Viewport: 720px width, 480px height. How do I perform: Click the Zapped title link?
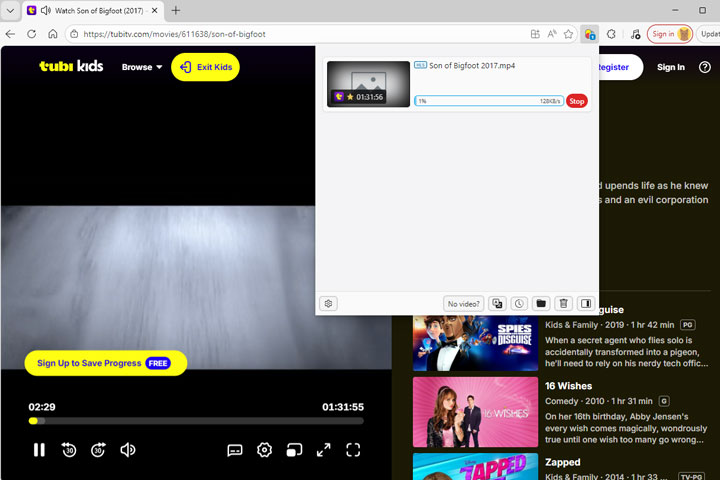562,462
